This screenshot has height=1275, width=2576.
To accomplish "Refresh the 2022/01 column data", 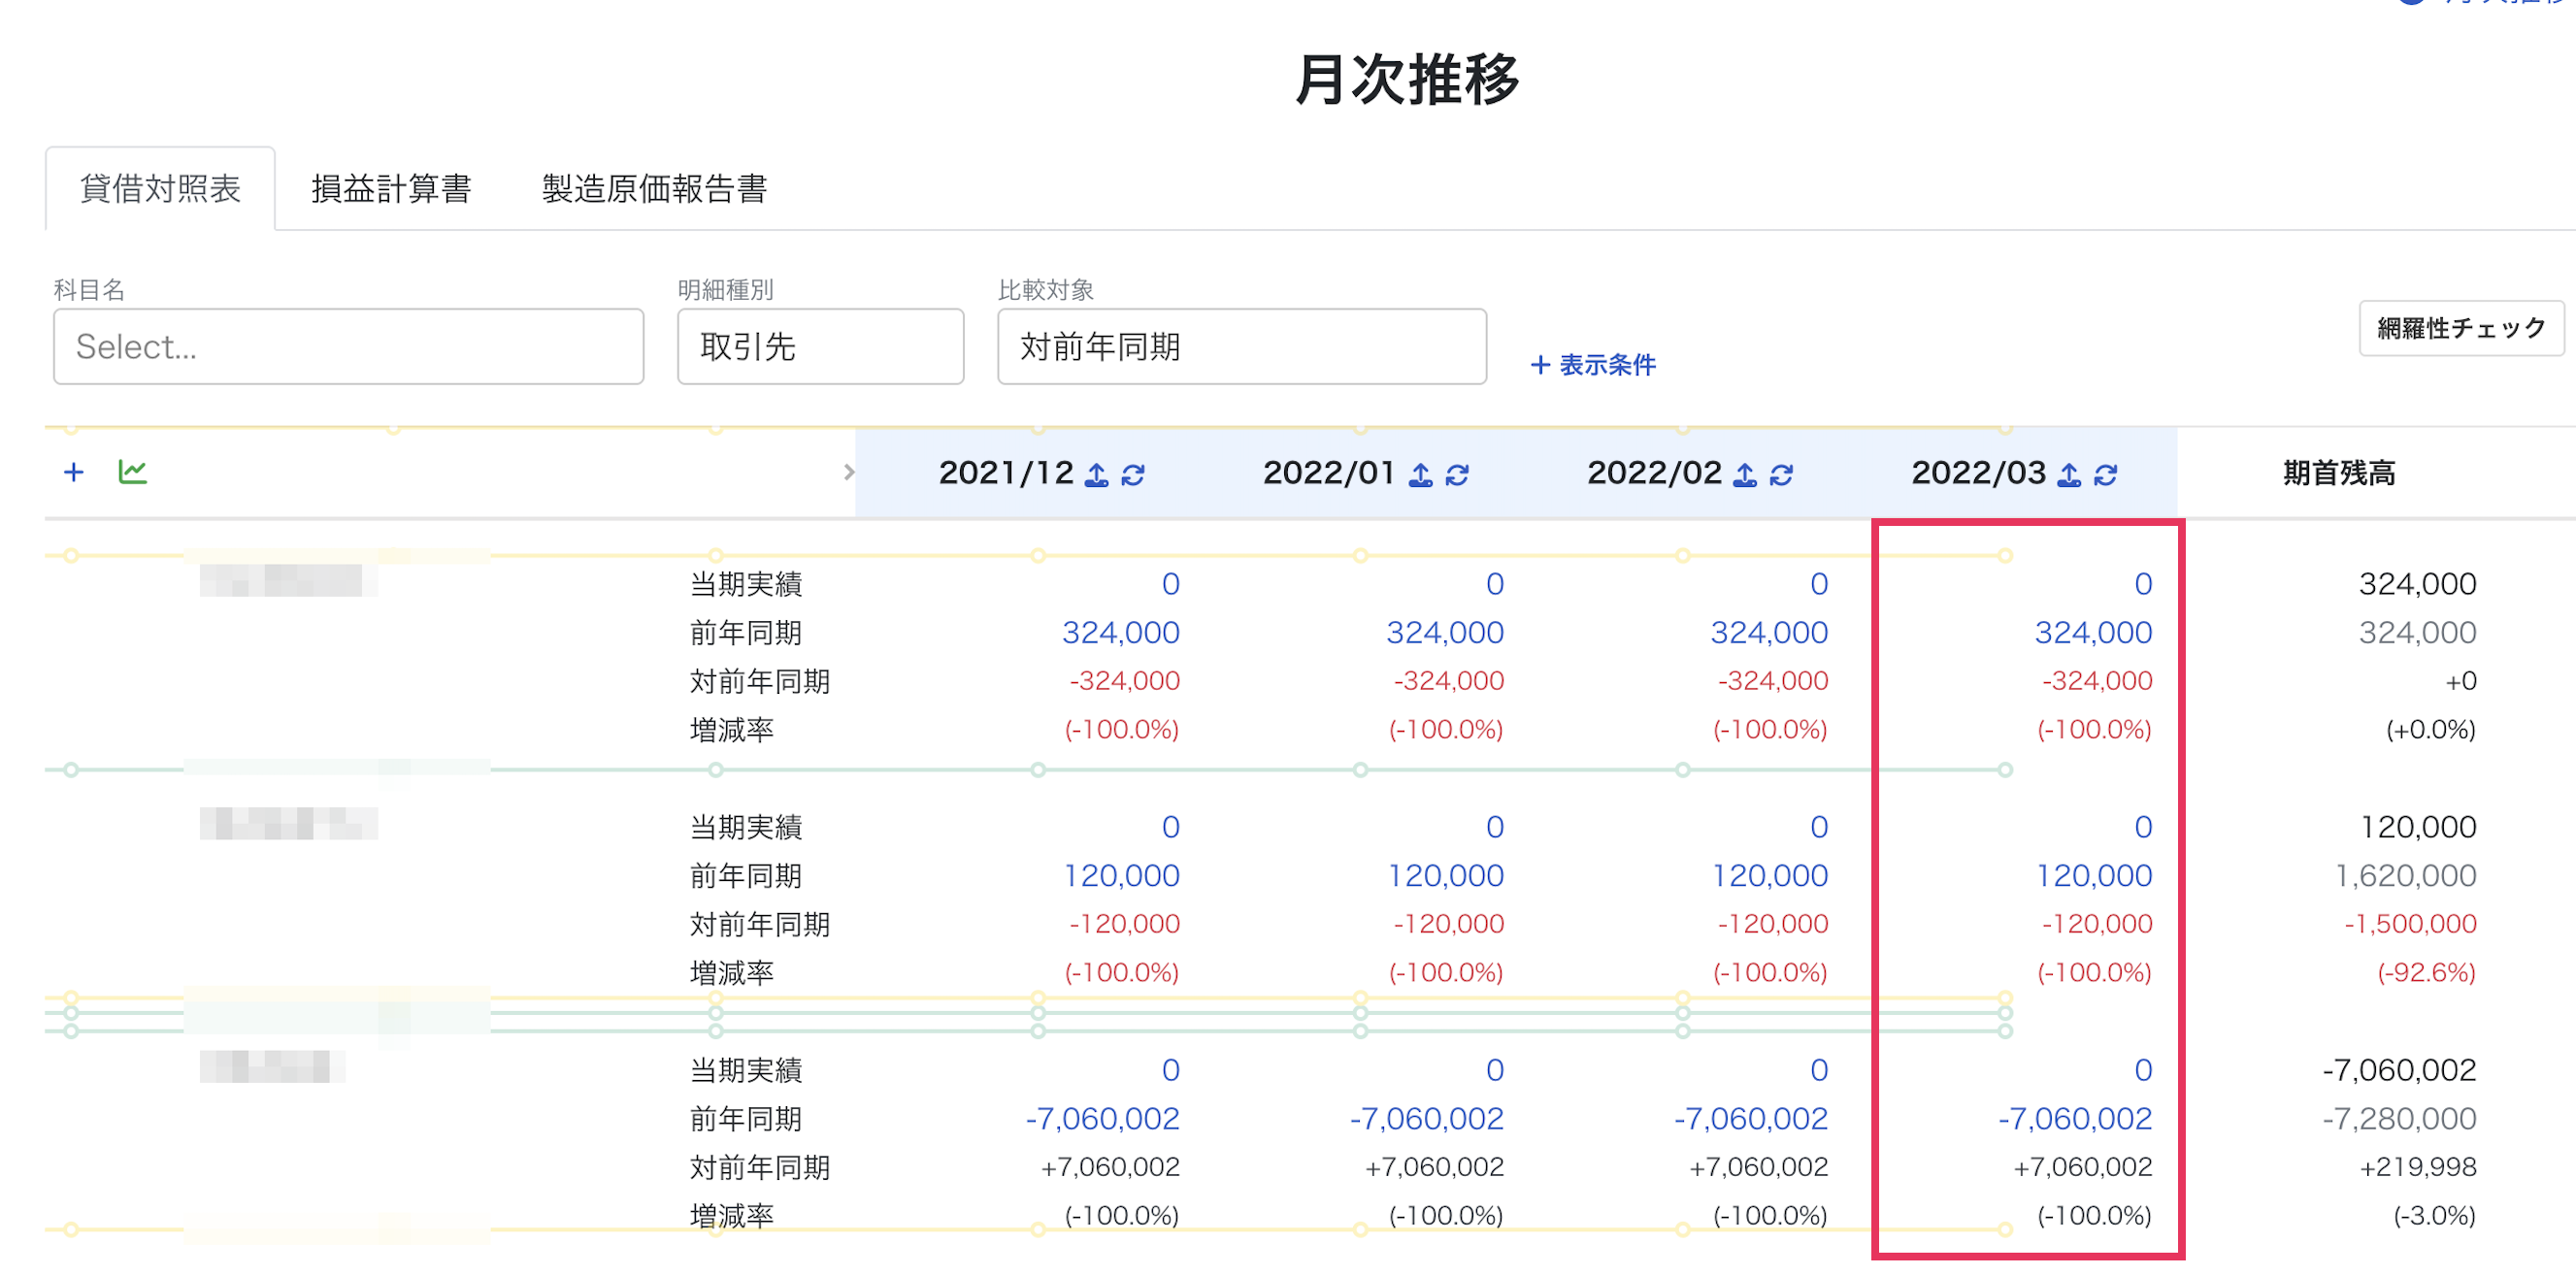I will point(1457,474).
